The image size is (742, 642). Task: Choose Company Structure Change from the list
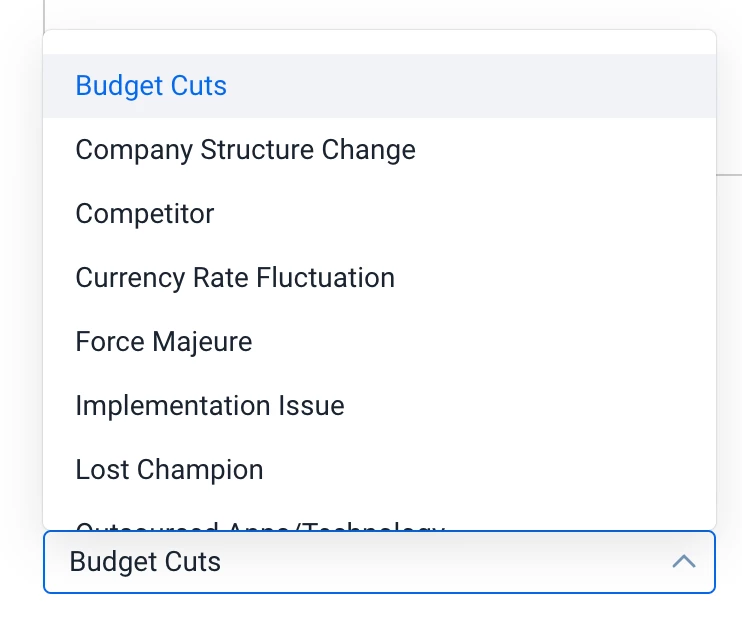coord(245,150)
